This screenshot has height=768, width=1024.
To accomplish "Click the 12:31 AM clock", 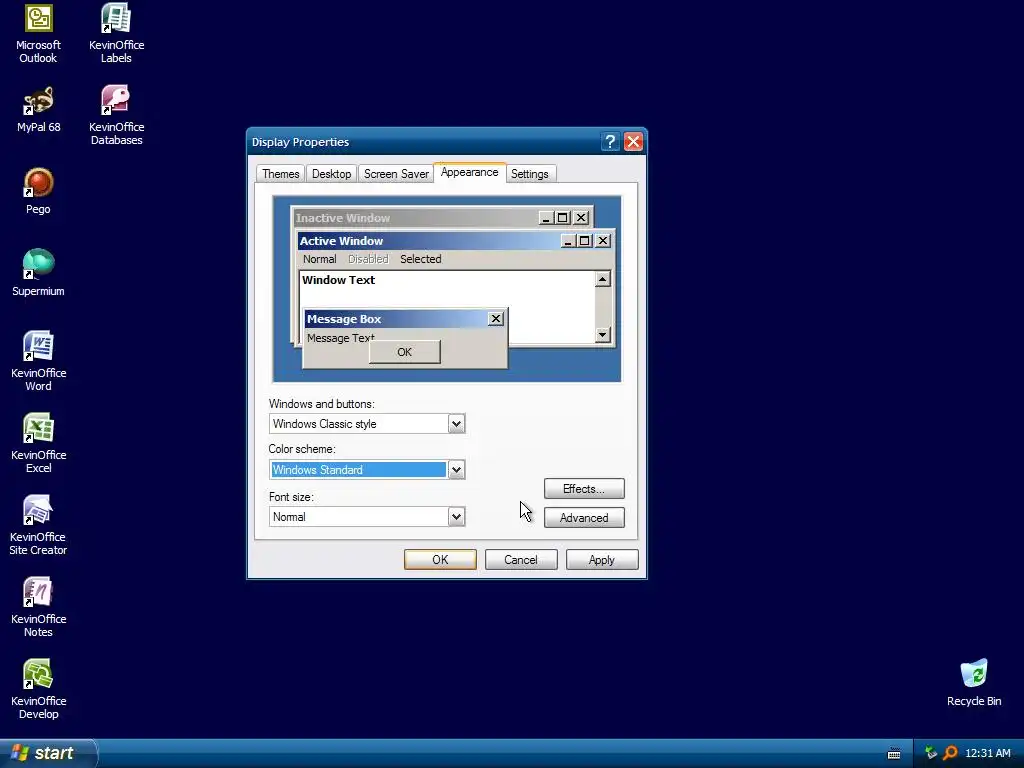I will click(987, 753).
